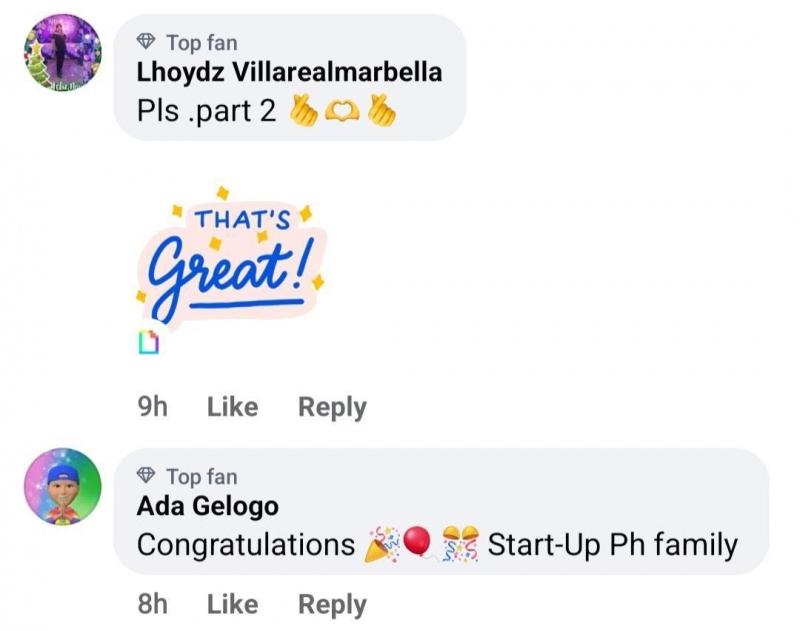
Task: Reply to Ada Gelogo's comment
Action: click(332, 604)
